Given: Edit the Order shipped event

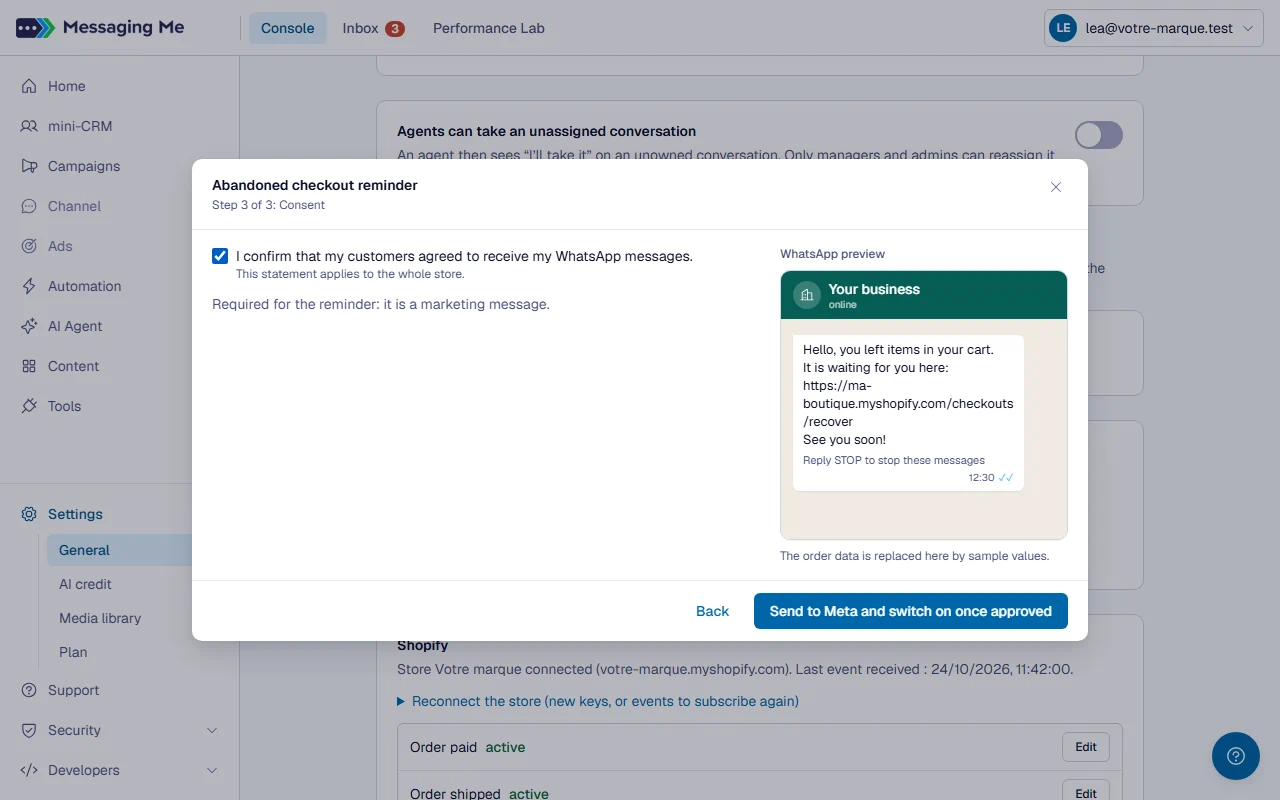Looking at the screenshot, I should click(x=1086, y=793).
